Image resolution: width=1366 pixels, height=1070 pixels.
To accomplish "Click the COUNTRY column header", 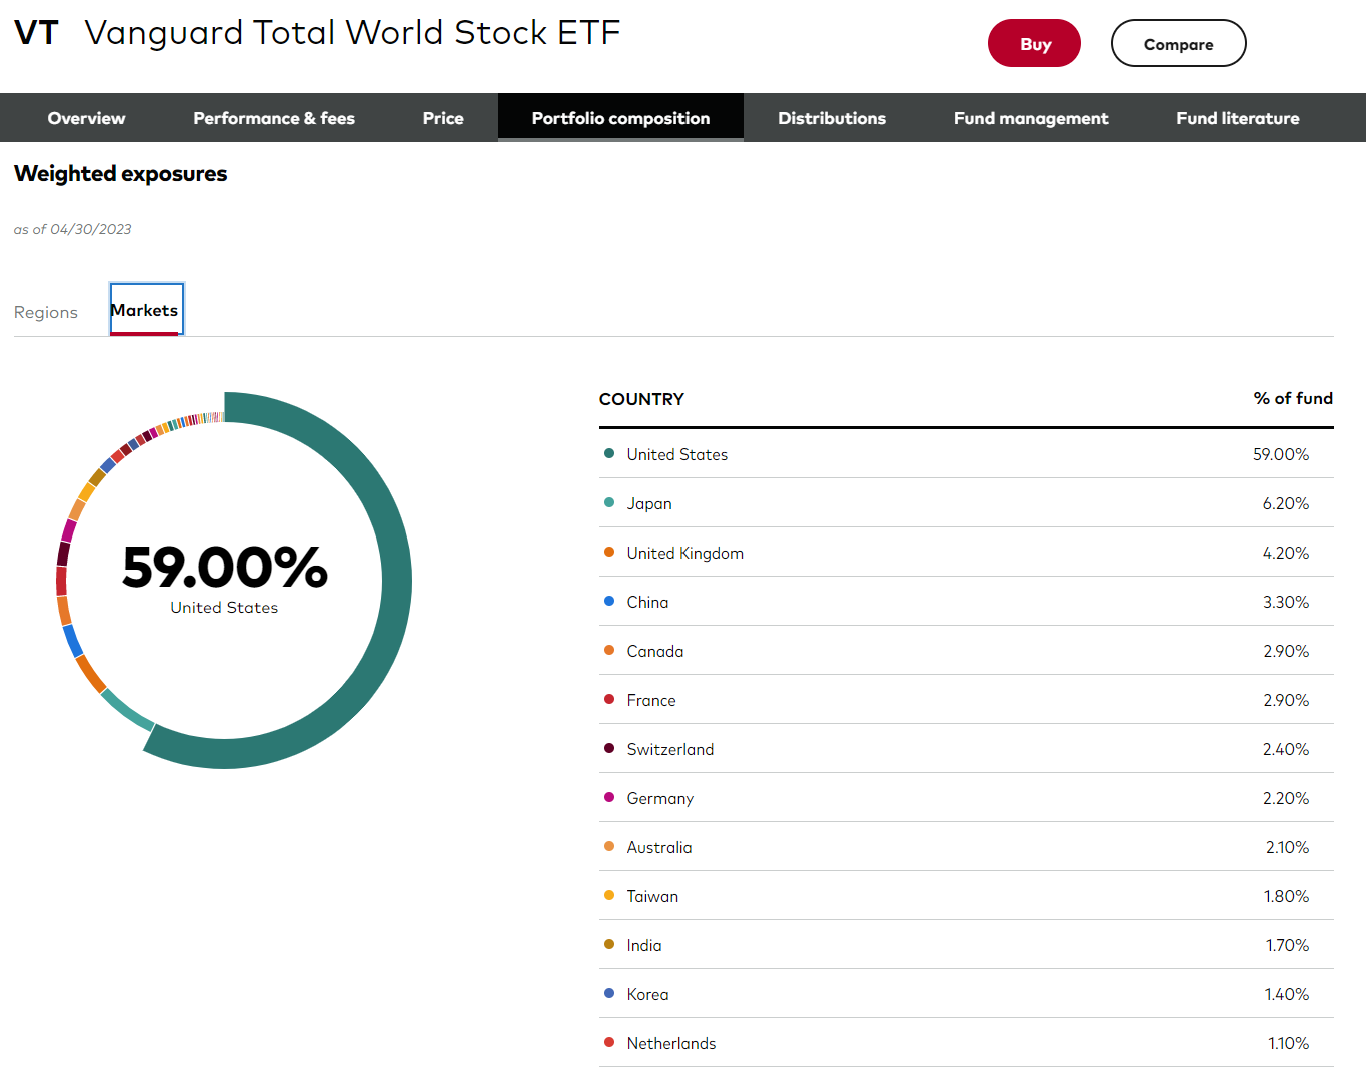I will click(641, 399).
